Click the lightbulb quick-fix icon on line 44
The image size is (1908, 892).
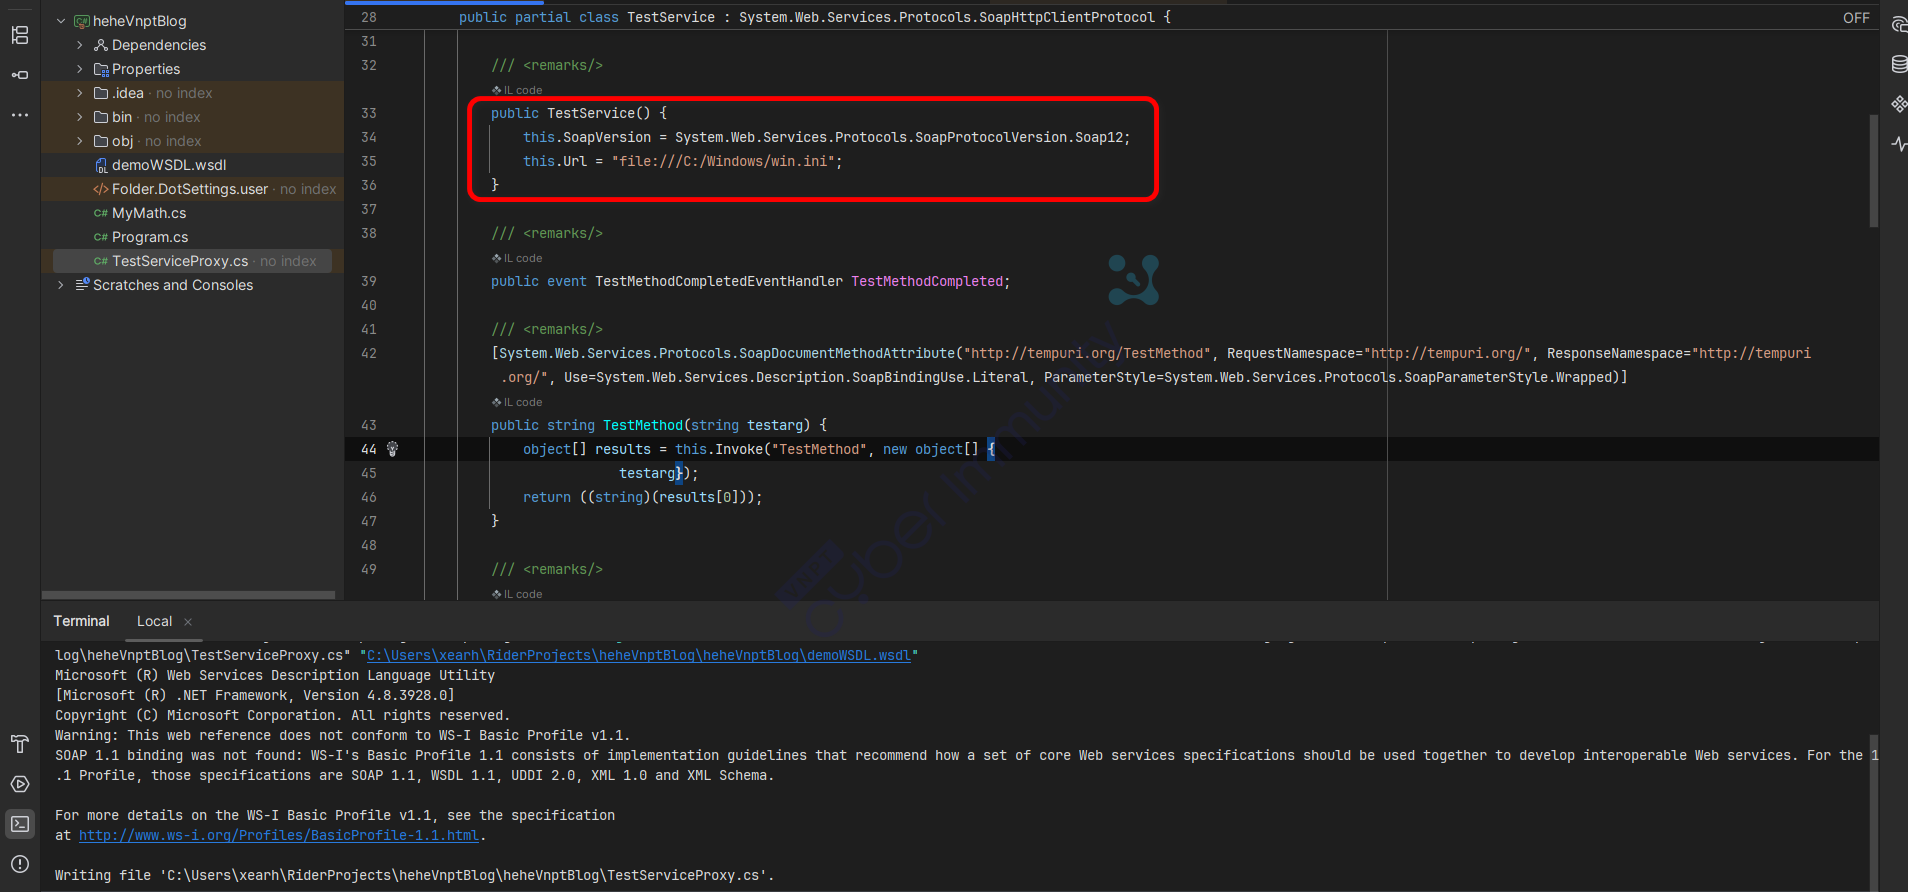pos(393,449)
